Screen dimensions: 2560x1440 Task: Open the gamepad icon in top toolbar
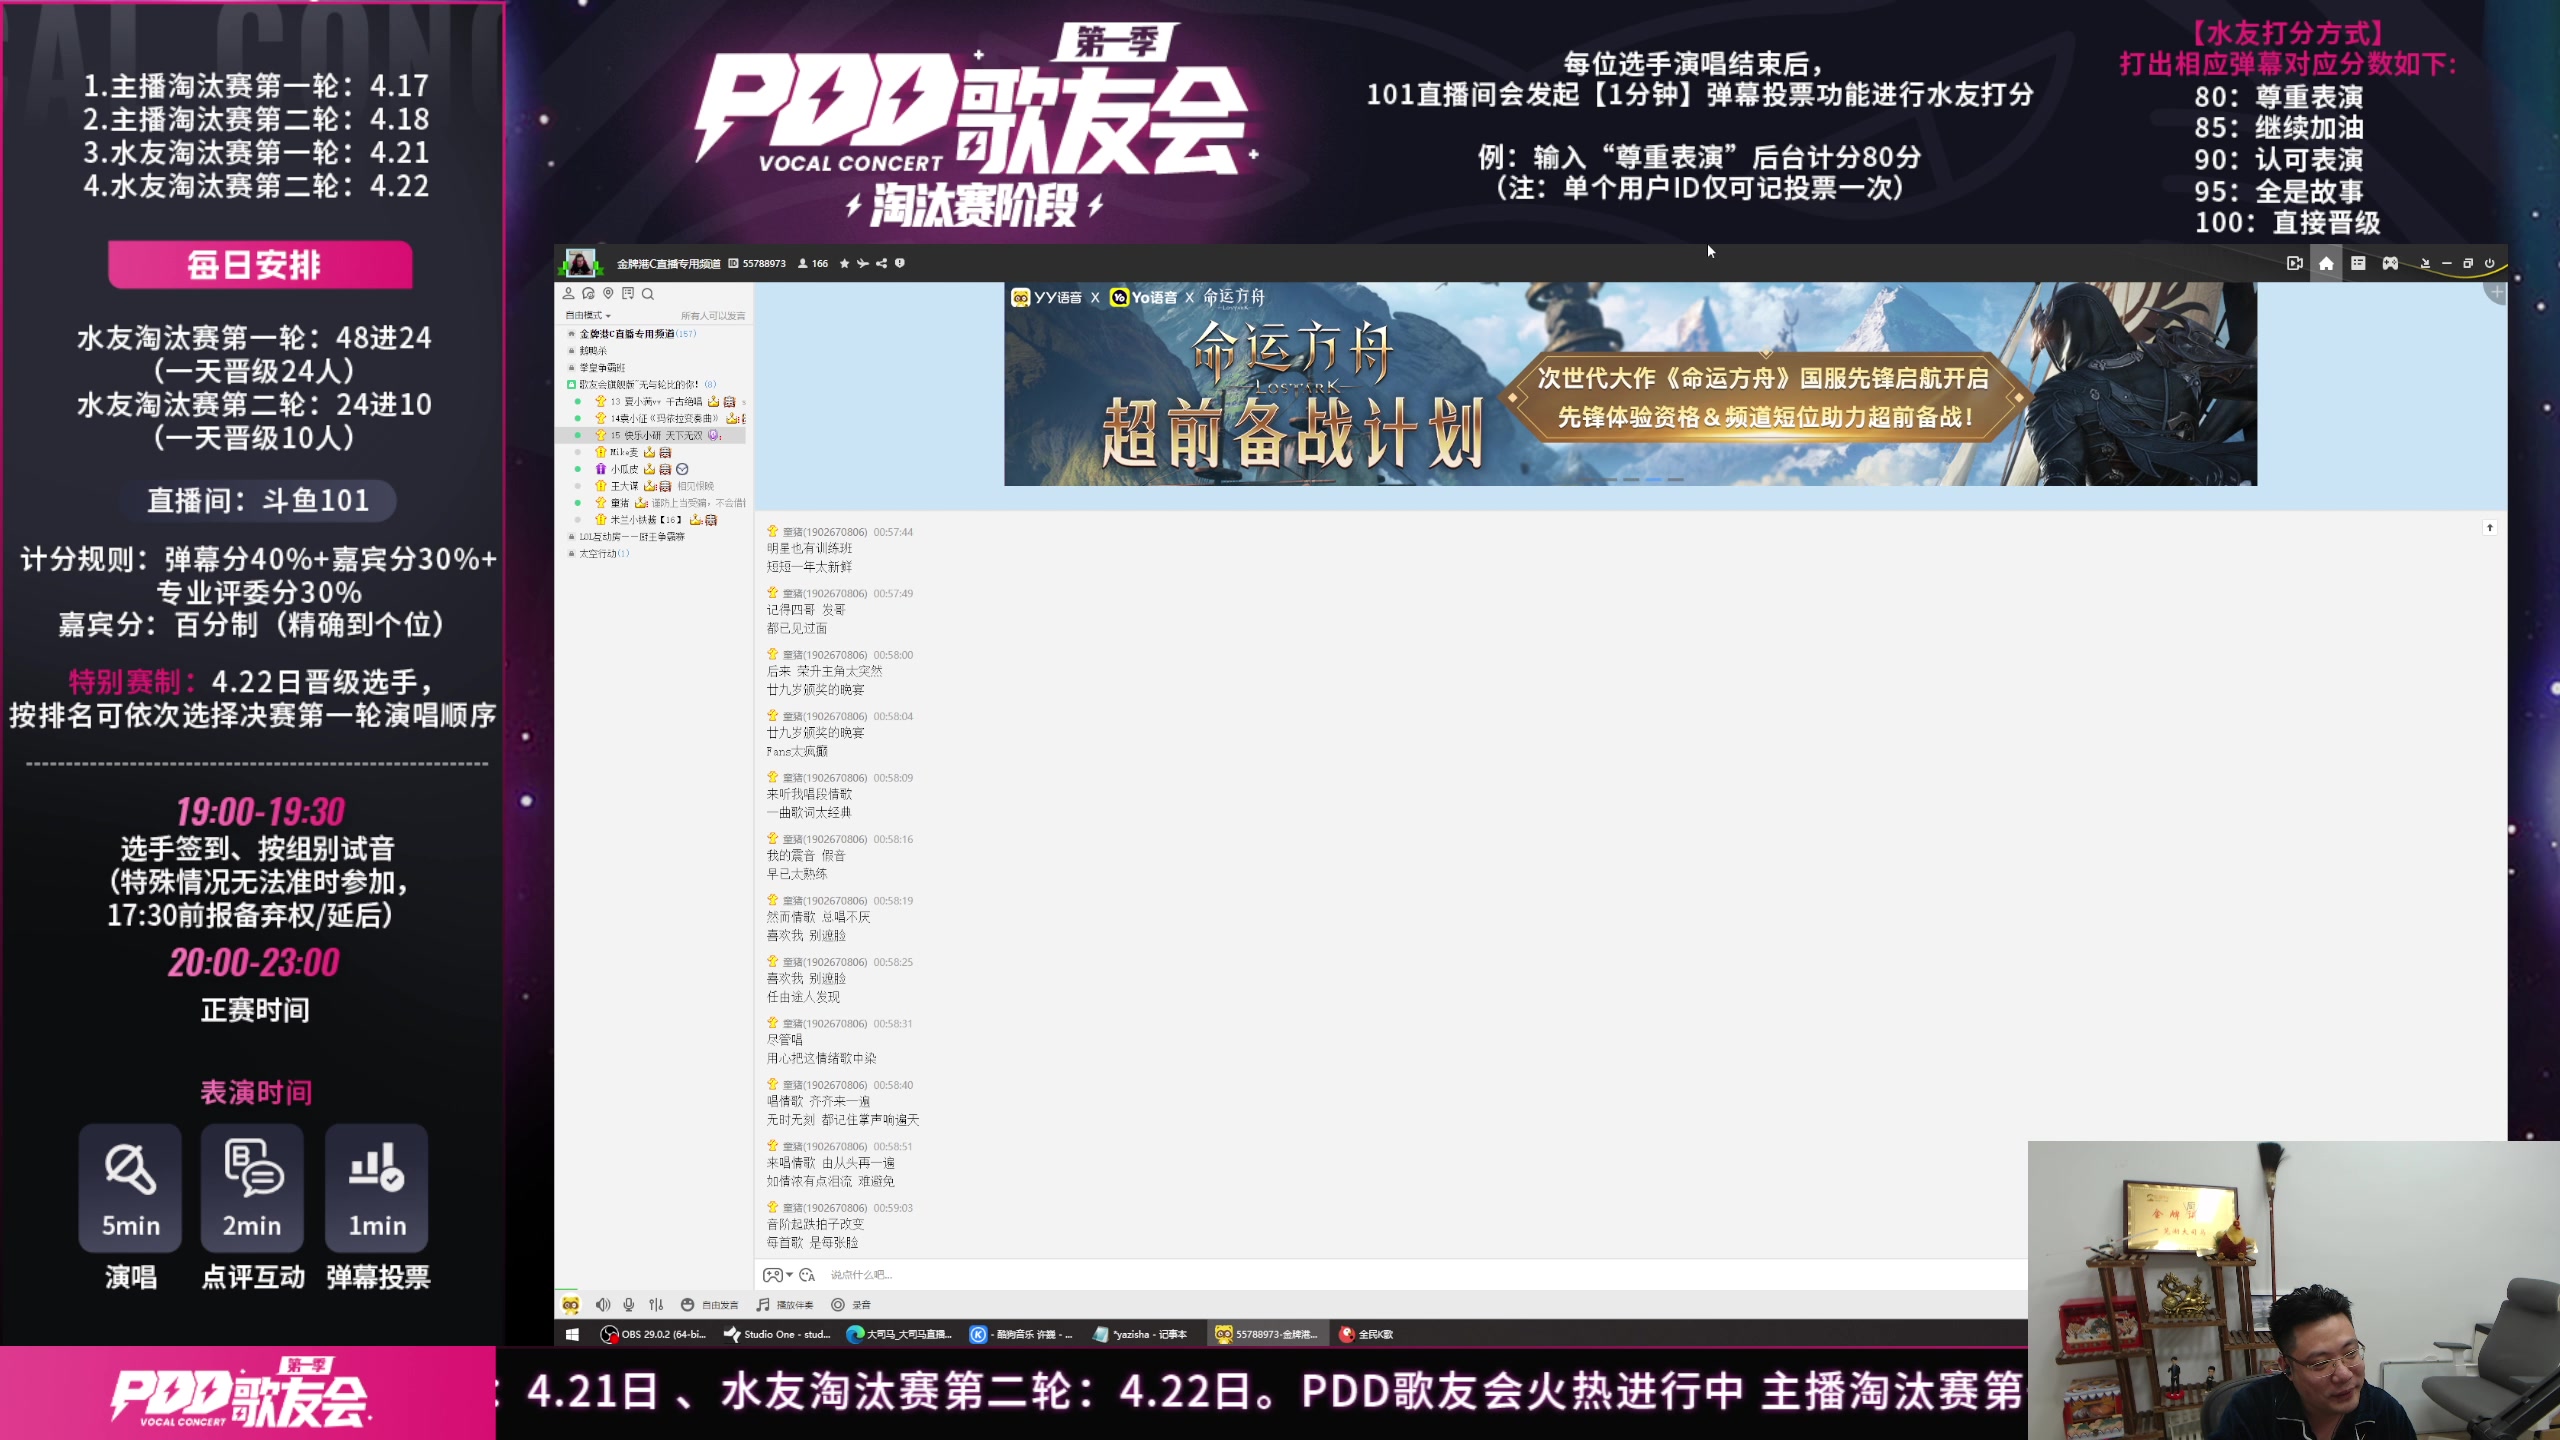[x=2390, y=263]
